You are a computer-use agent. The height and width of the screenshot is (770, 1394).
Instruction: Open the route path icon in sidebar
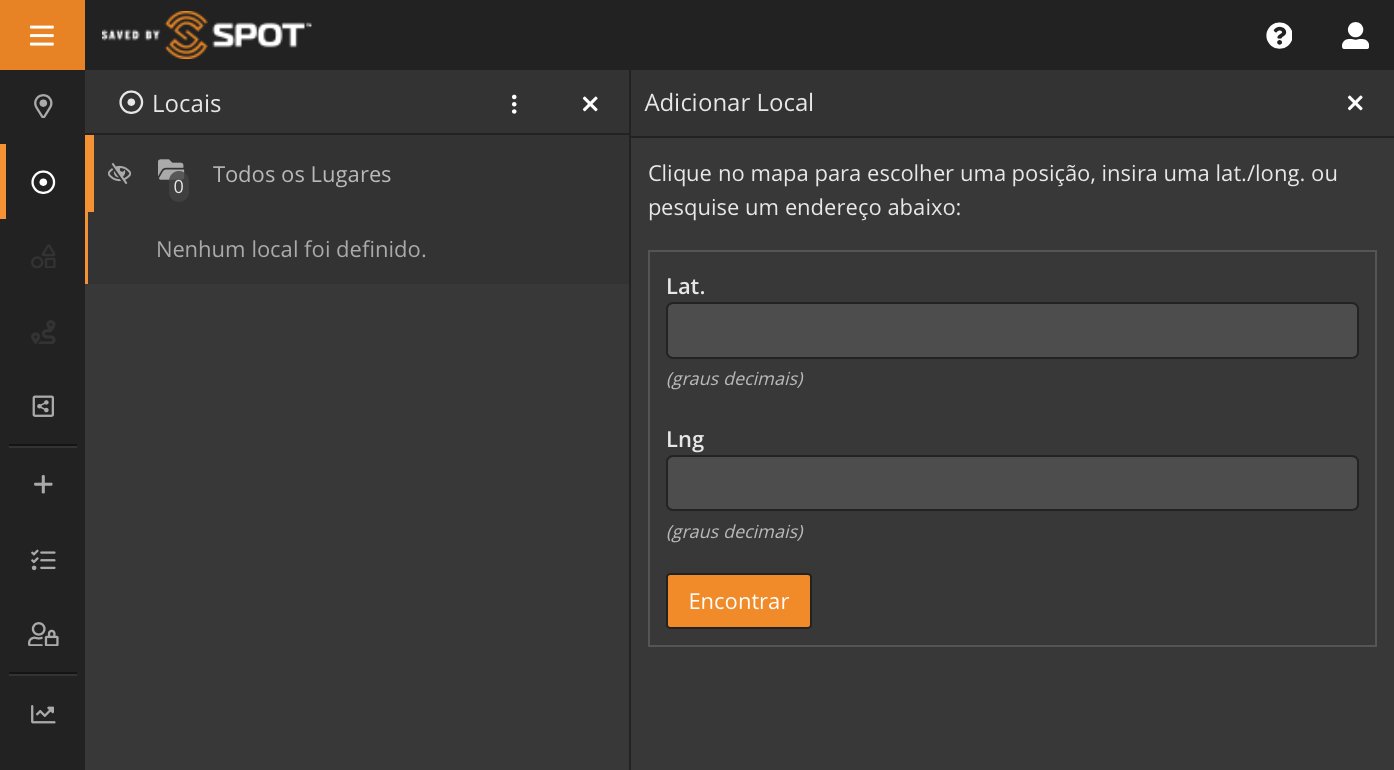(x=43, y=334)
